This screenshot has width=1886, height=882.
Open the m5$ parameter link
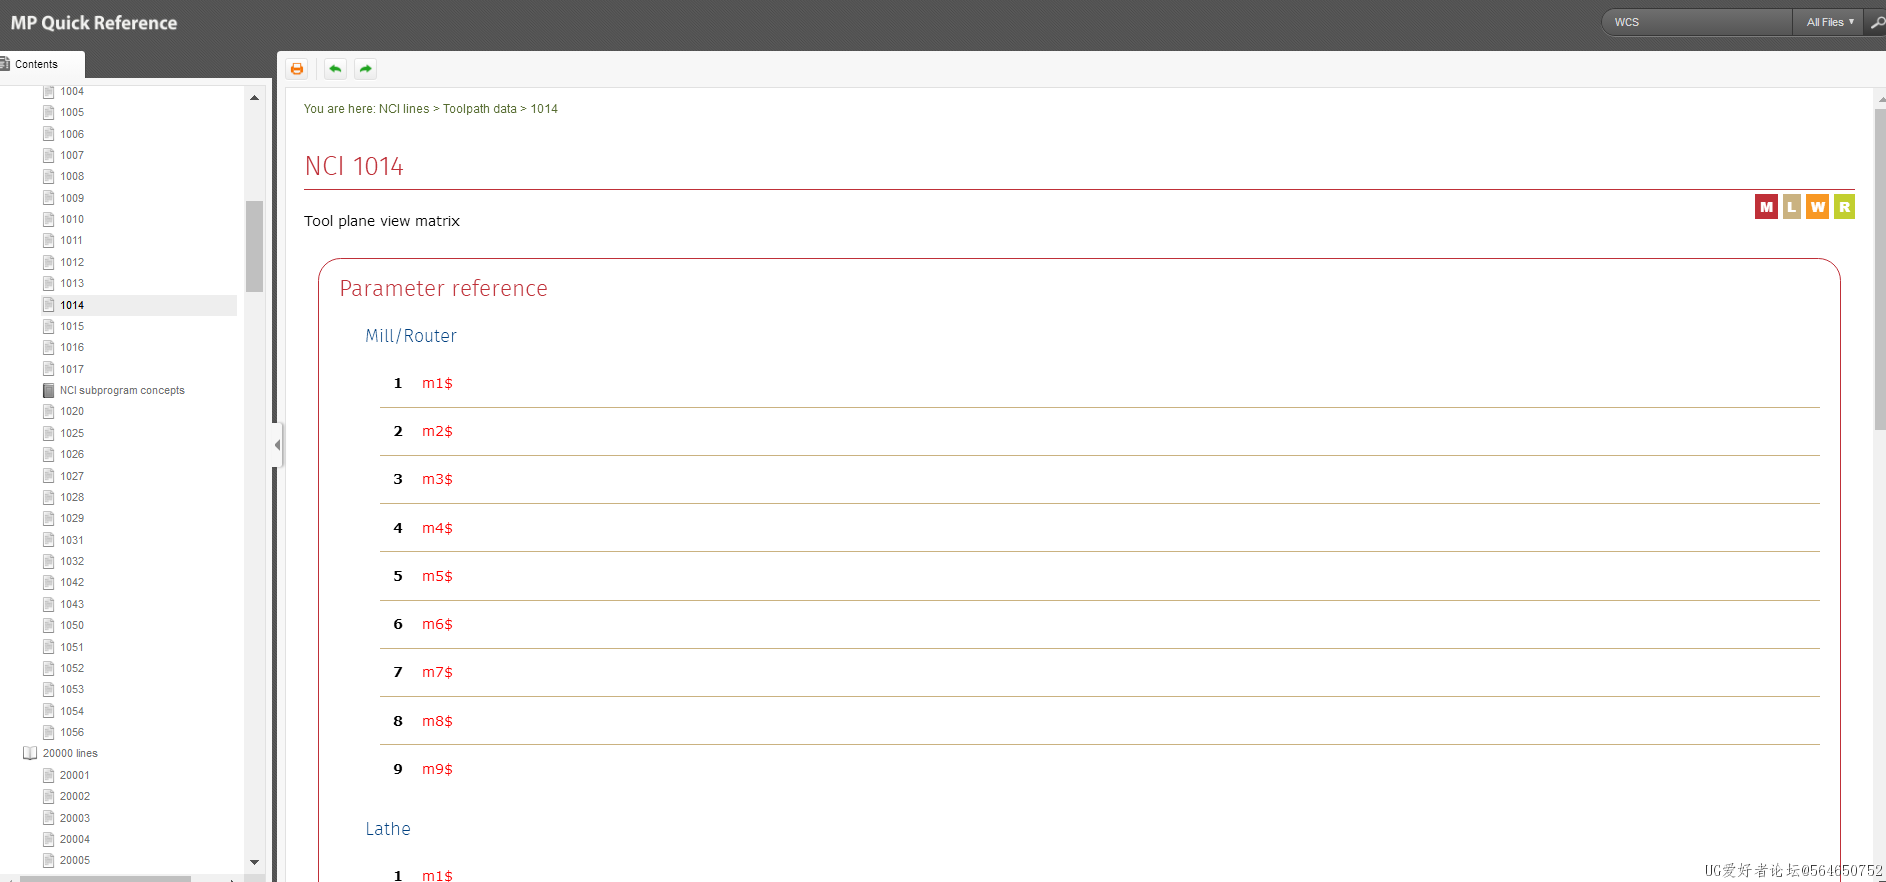[437, 576]
